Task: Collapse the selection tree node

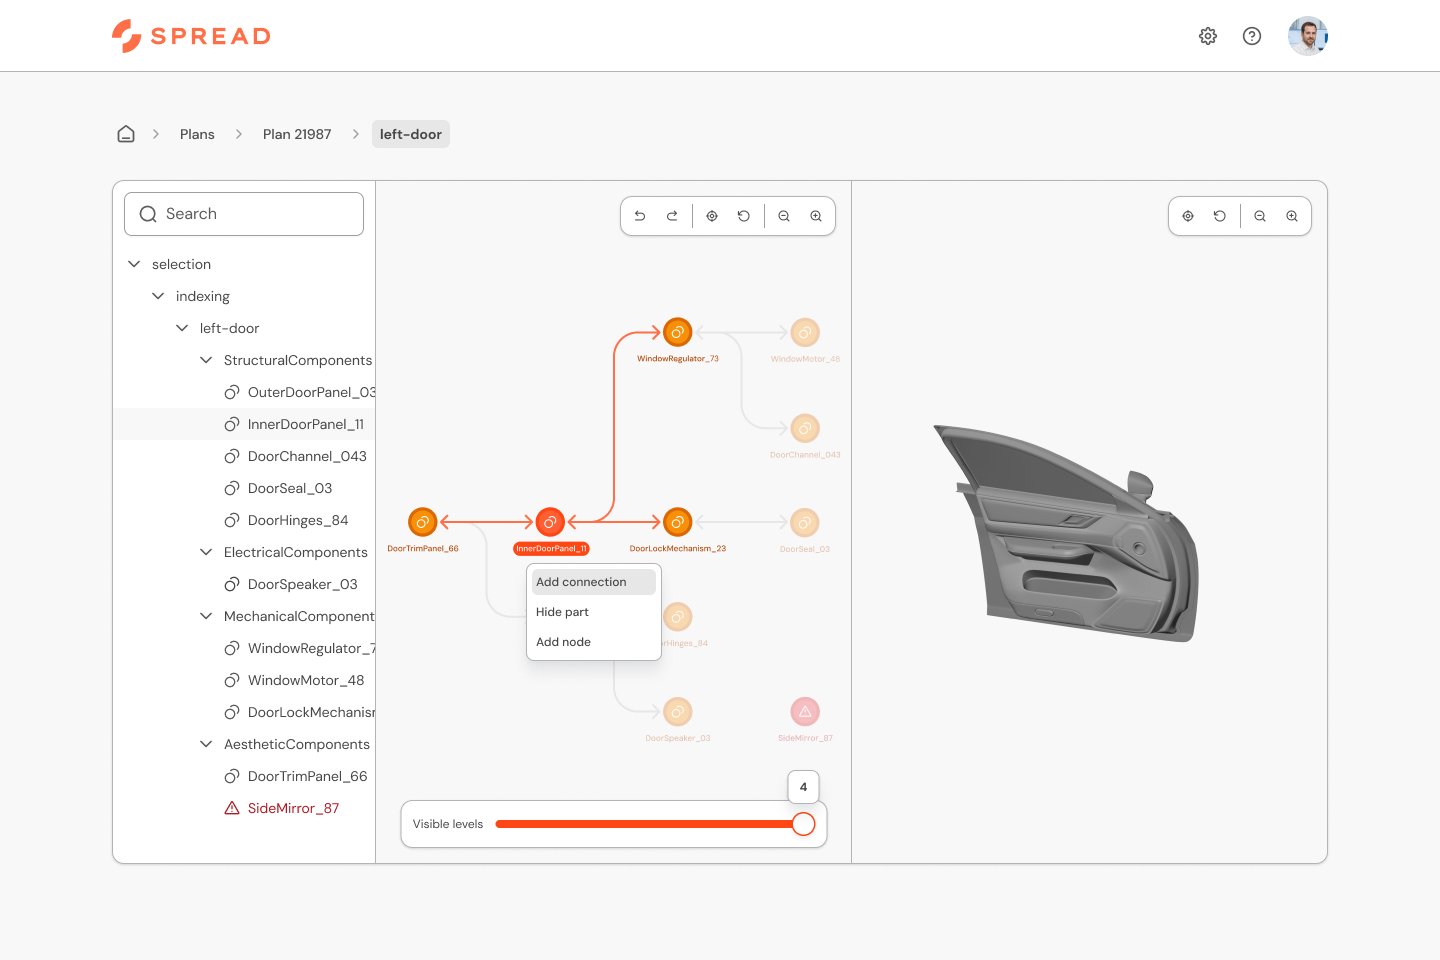Action: pyautogui.click(x=134, y=264)
